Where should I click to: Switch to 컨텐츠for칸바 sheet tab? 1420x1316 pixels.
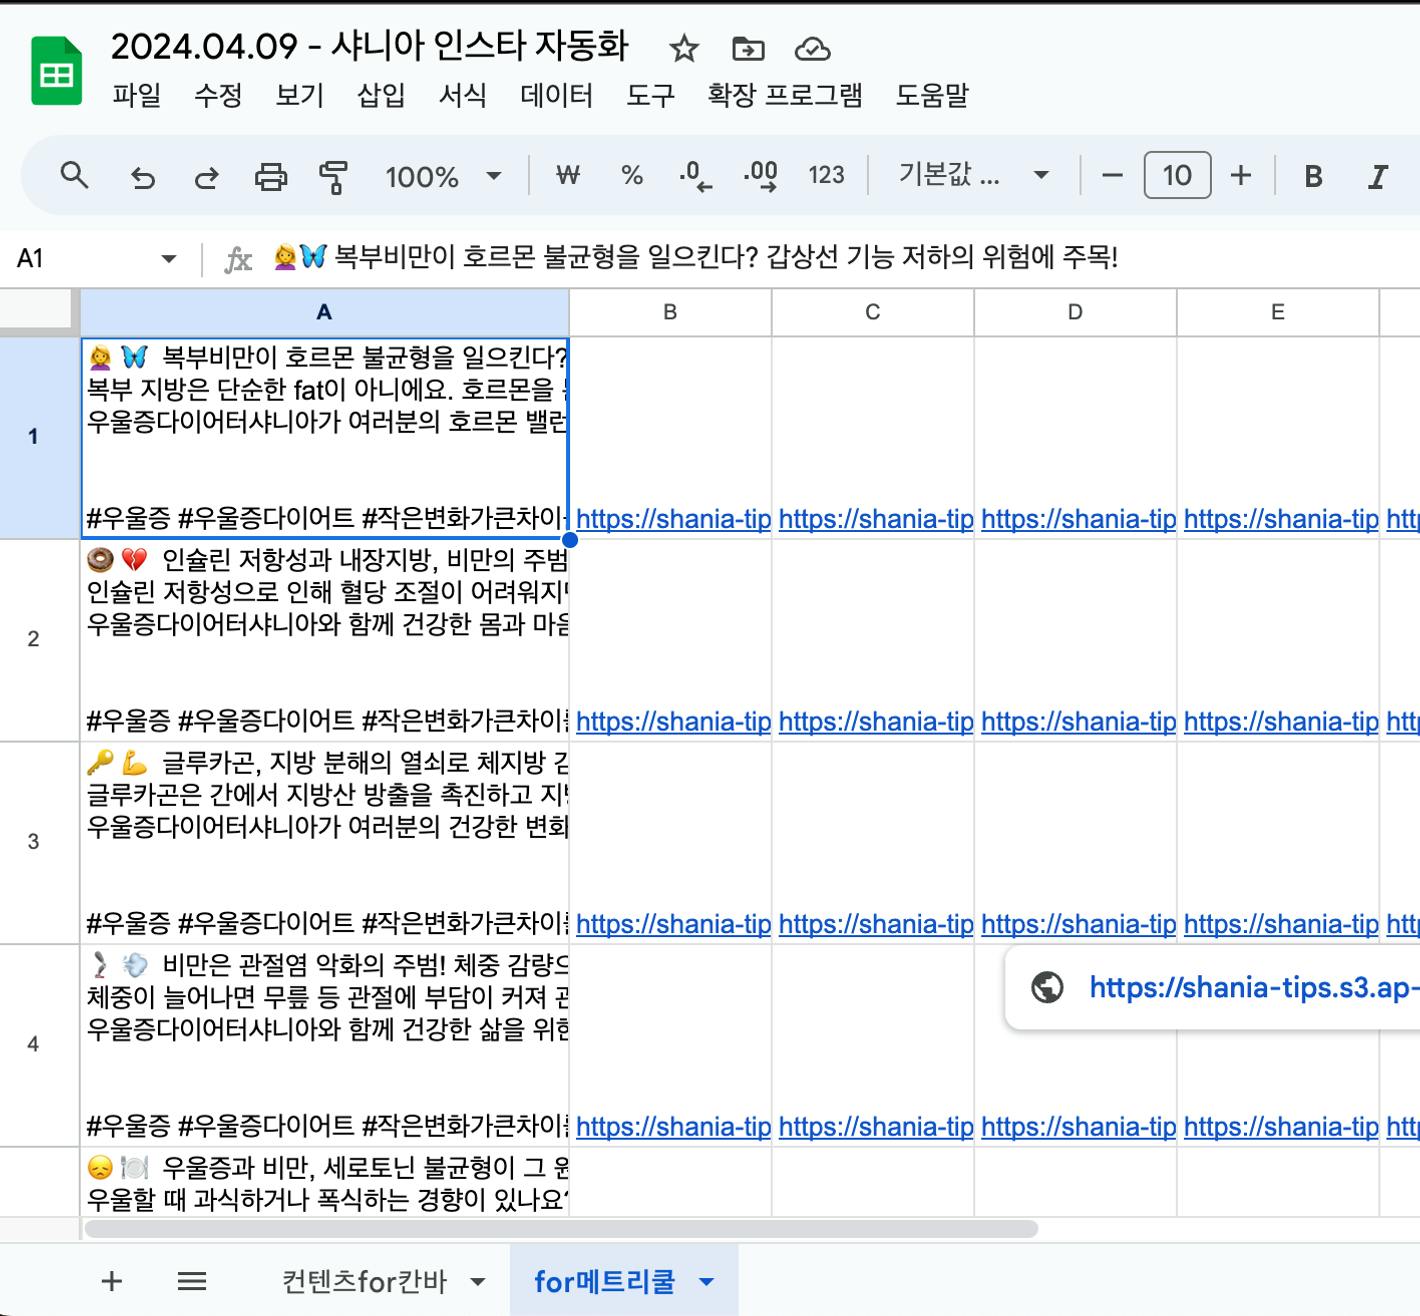tap(364, 1281)
